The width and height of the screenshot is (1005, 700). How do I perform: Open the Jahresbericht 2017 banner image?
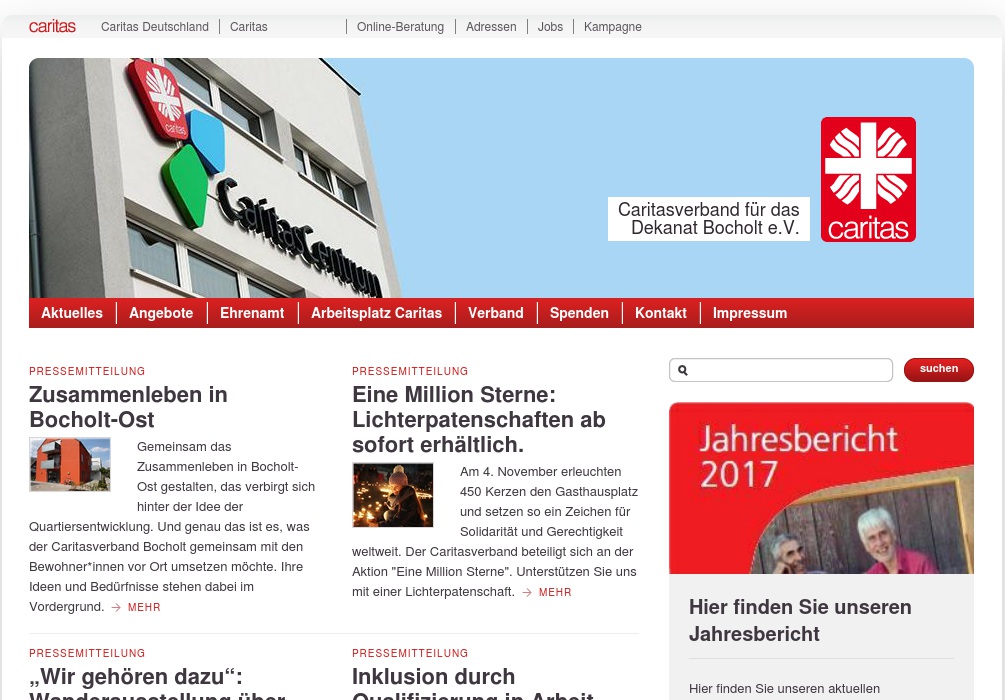pyautogui.click(x=821, y=488)
